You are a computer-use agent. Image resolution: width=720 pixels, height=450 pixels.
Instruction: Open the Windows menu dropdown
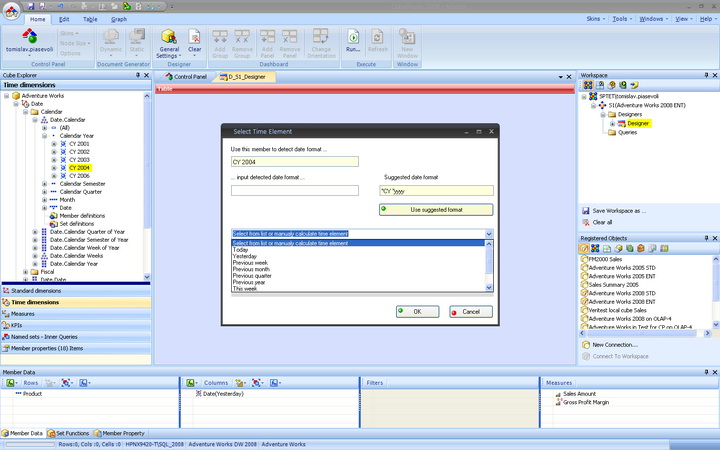(x=654, y=19)
